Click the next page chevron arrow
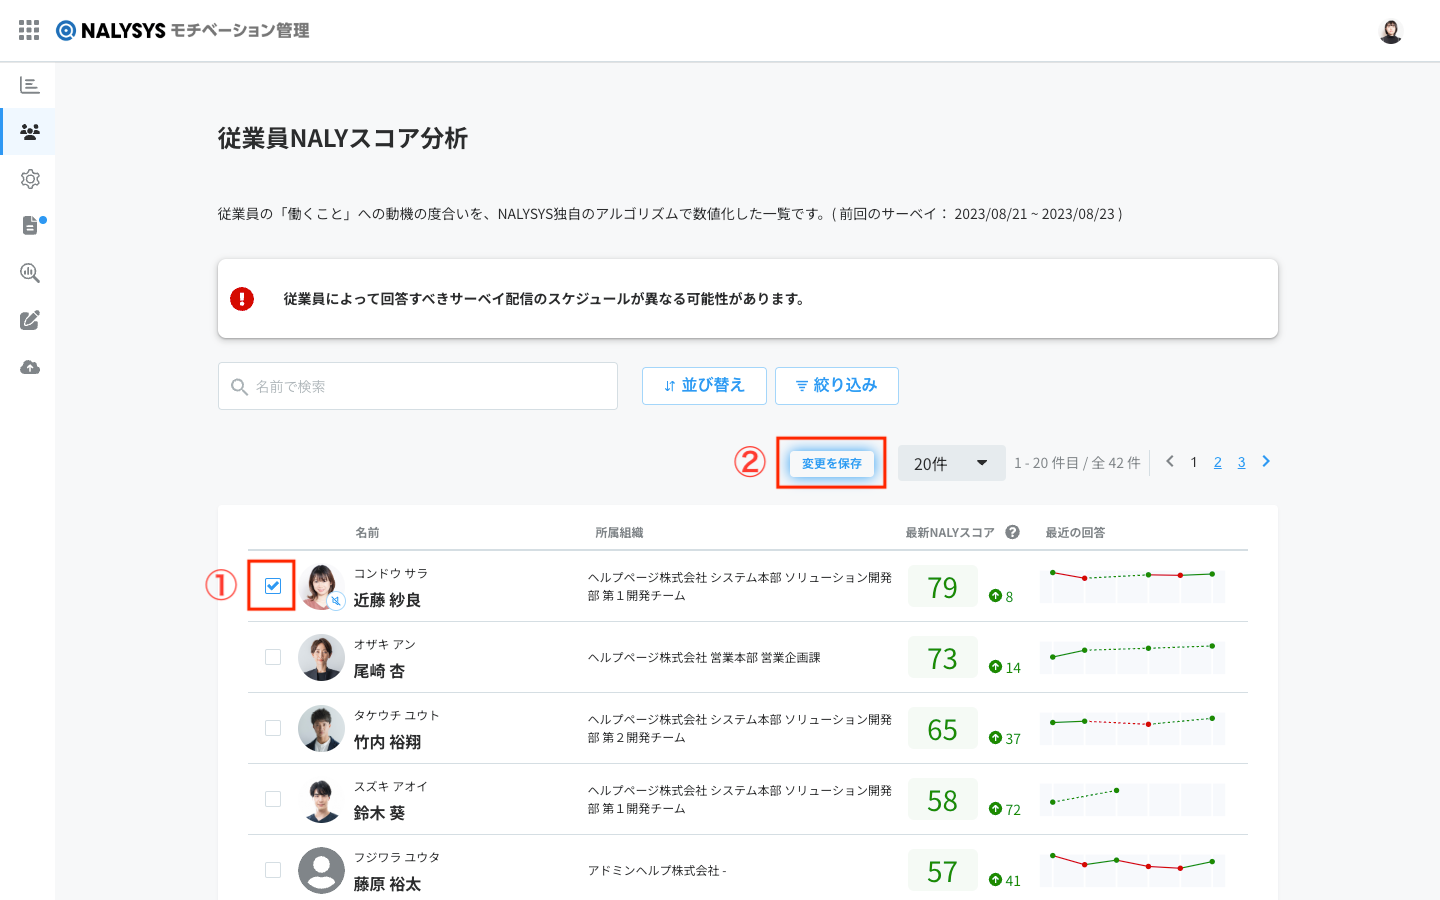The height and width of the screenshot is (900, 1440). (x=1266, y=461)
